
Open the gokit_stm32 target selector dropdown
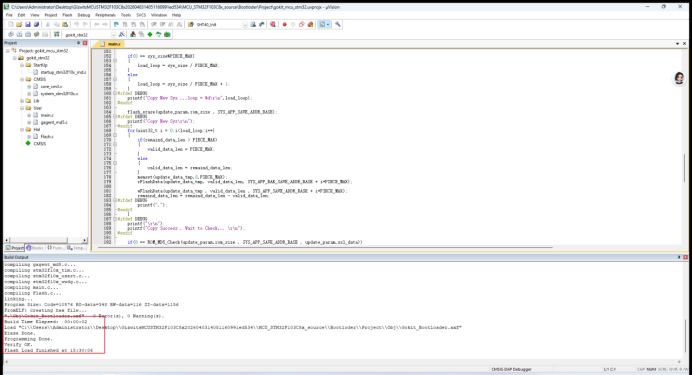coord(113,34)
